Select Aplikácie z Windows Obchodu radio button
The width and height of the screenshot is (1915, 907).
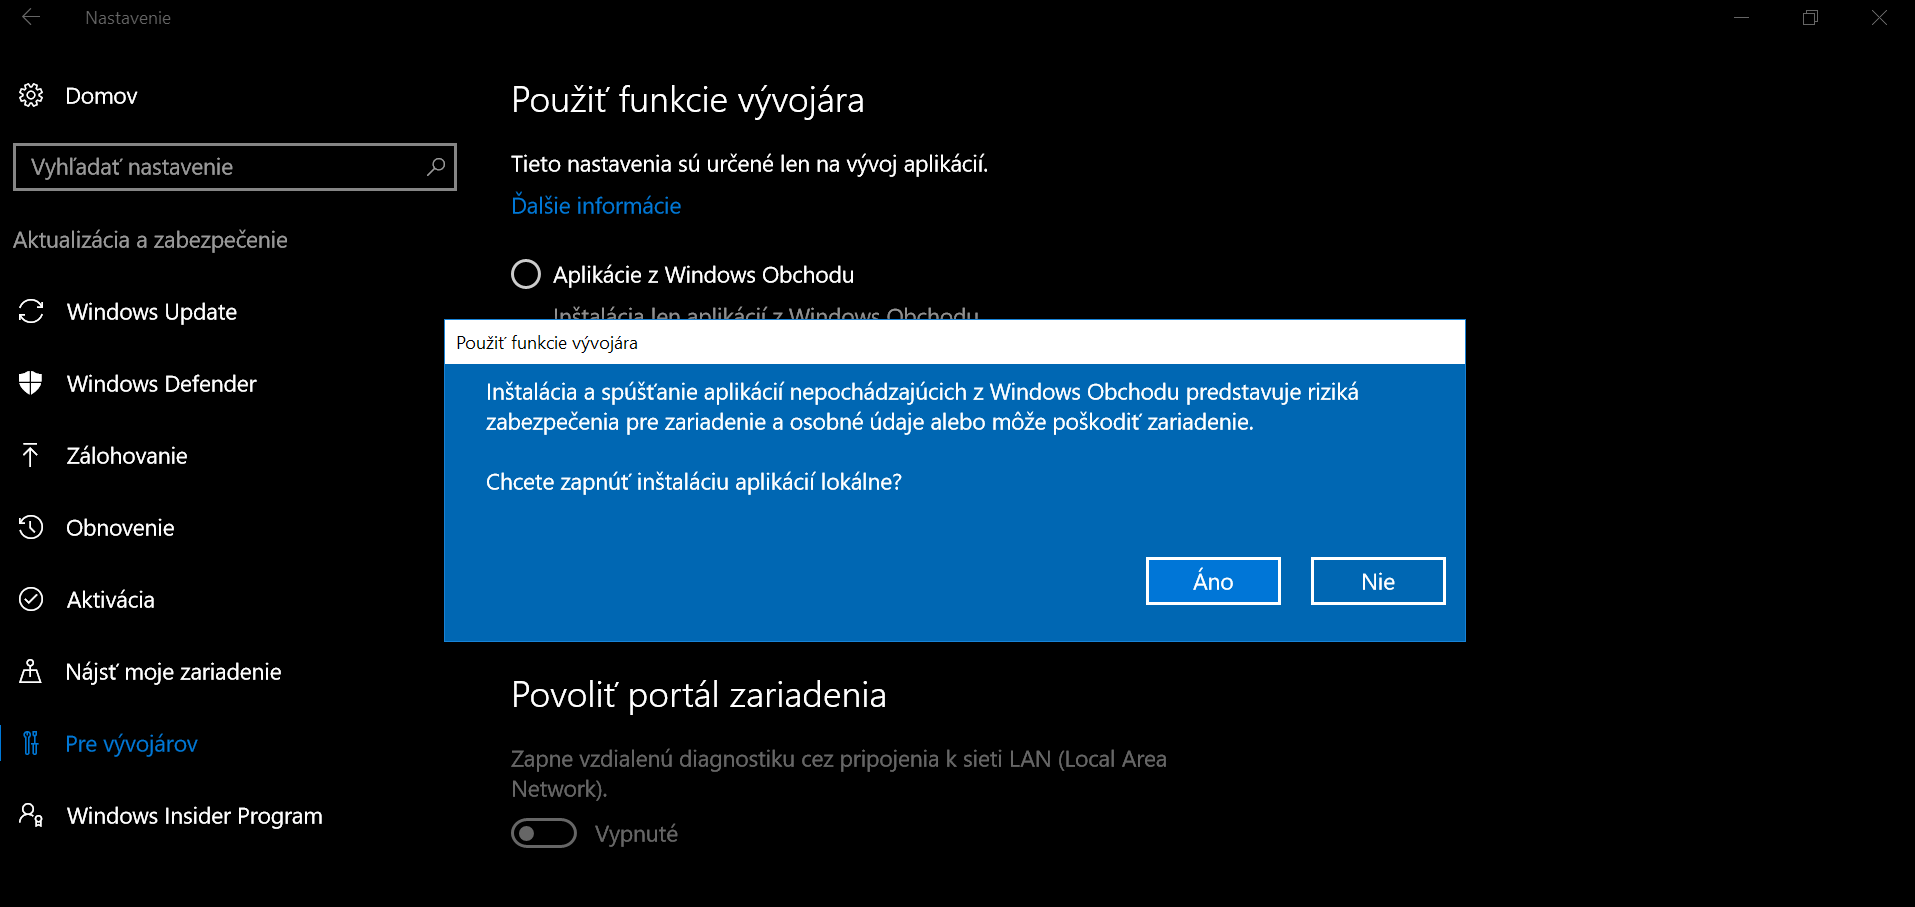click(526, 274)
